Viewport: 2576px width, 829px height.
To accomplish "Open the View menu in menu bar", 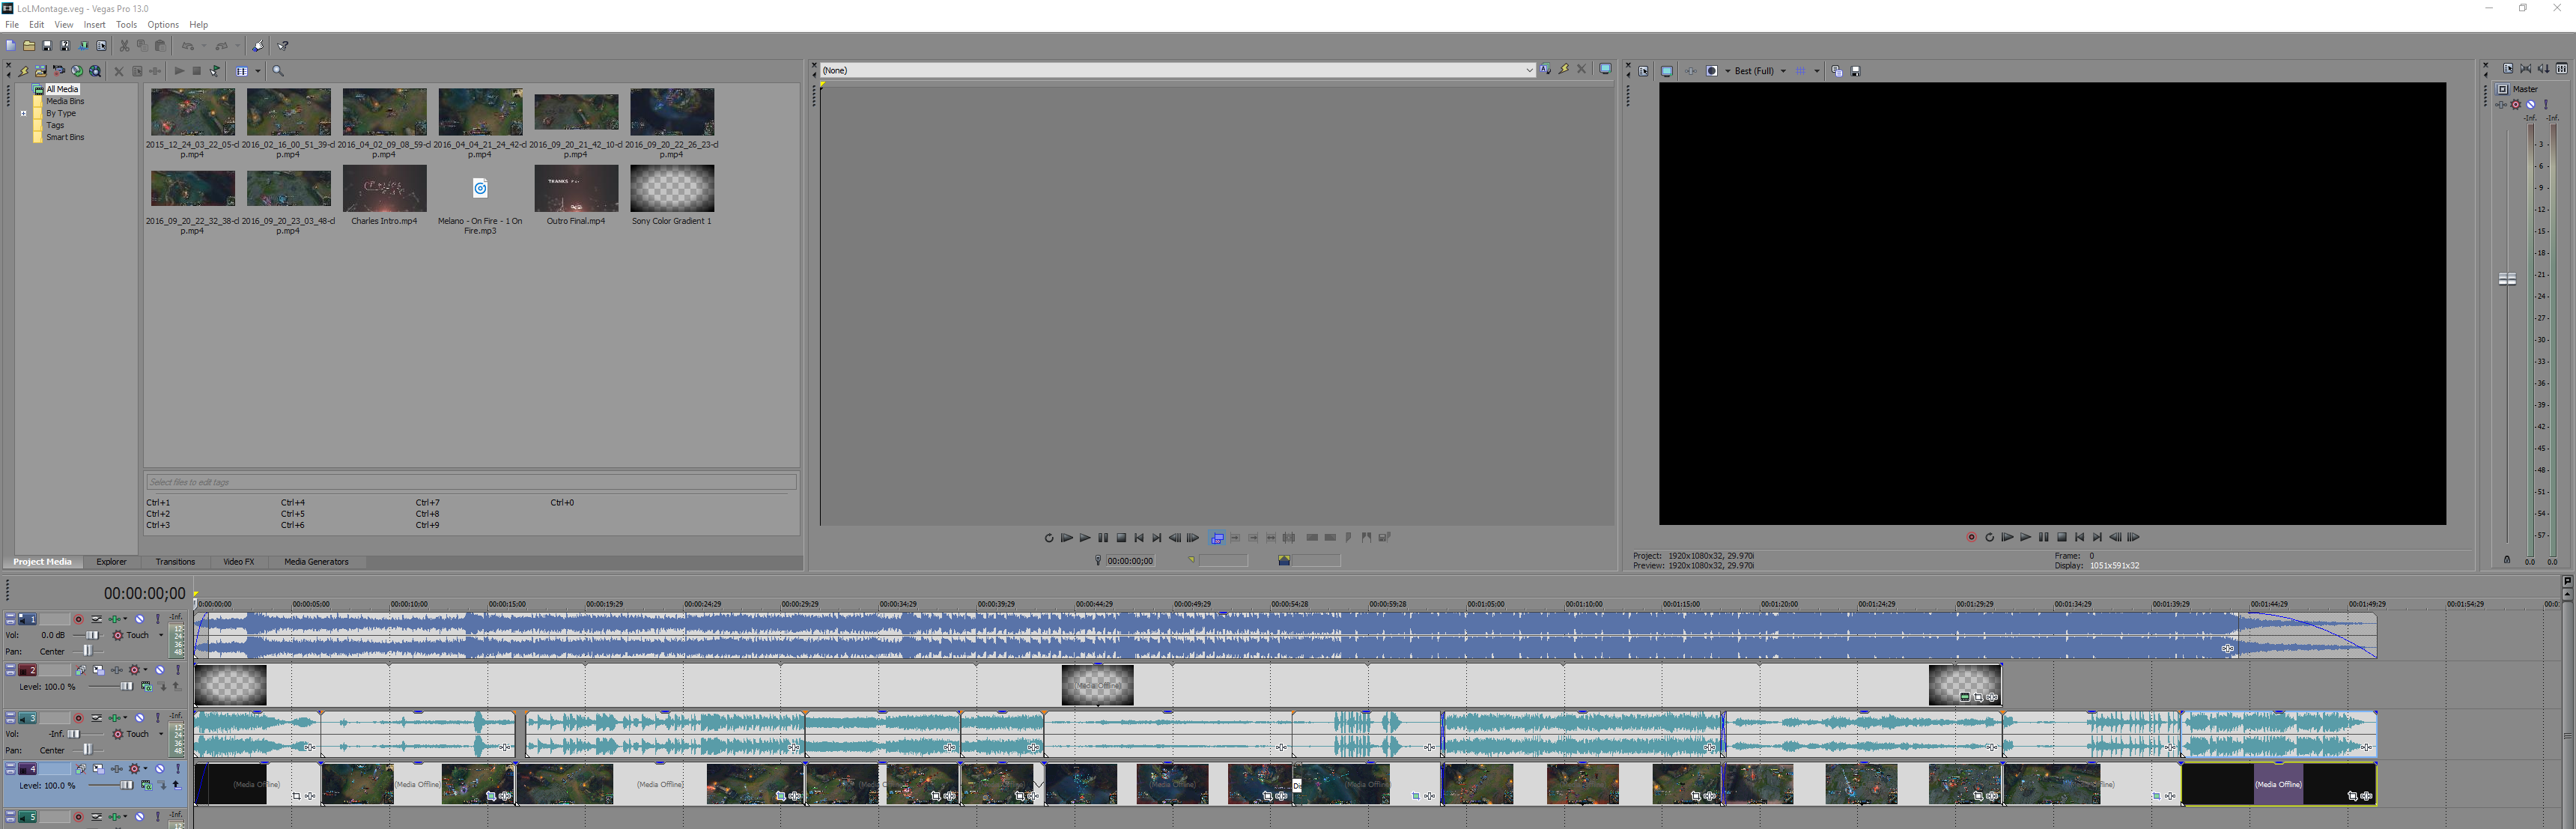I will click(x=61, y=25).
